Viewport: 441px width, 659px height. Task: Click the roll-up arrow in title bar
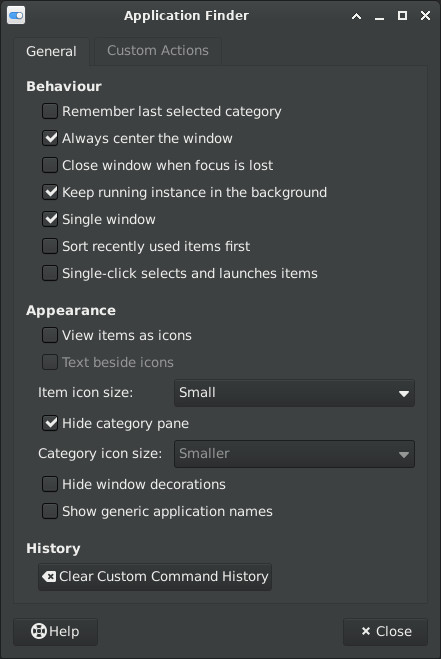pyautogui.click(x=356, y=16)
